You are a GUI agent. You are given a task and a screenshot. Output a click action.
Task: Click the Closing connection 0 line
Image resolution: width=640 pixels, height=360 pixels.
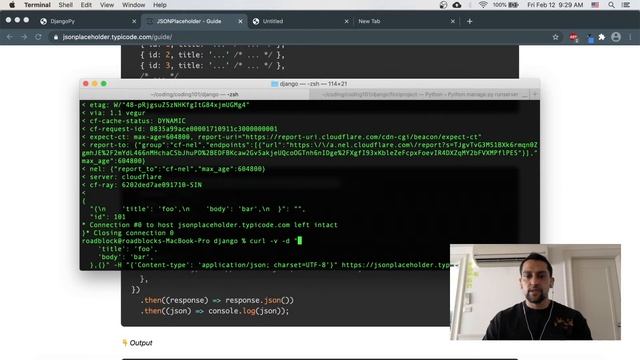tap(129, 233)
